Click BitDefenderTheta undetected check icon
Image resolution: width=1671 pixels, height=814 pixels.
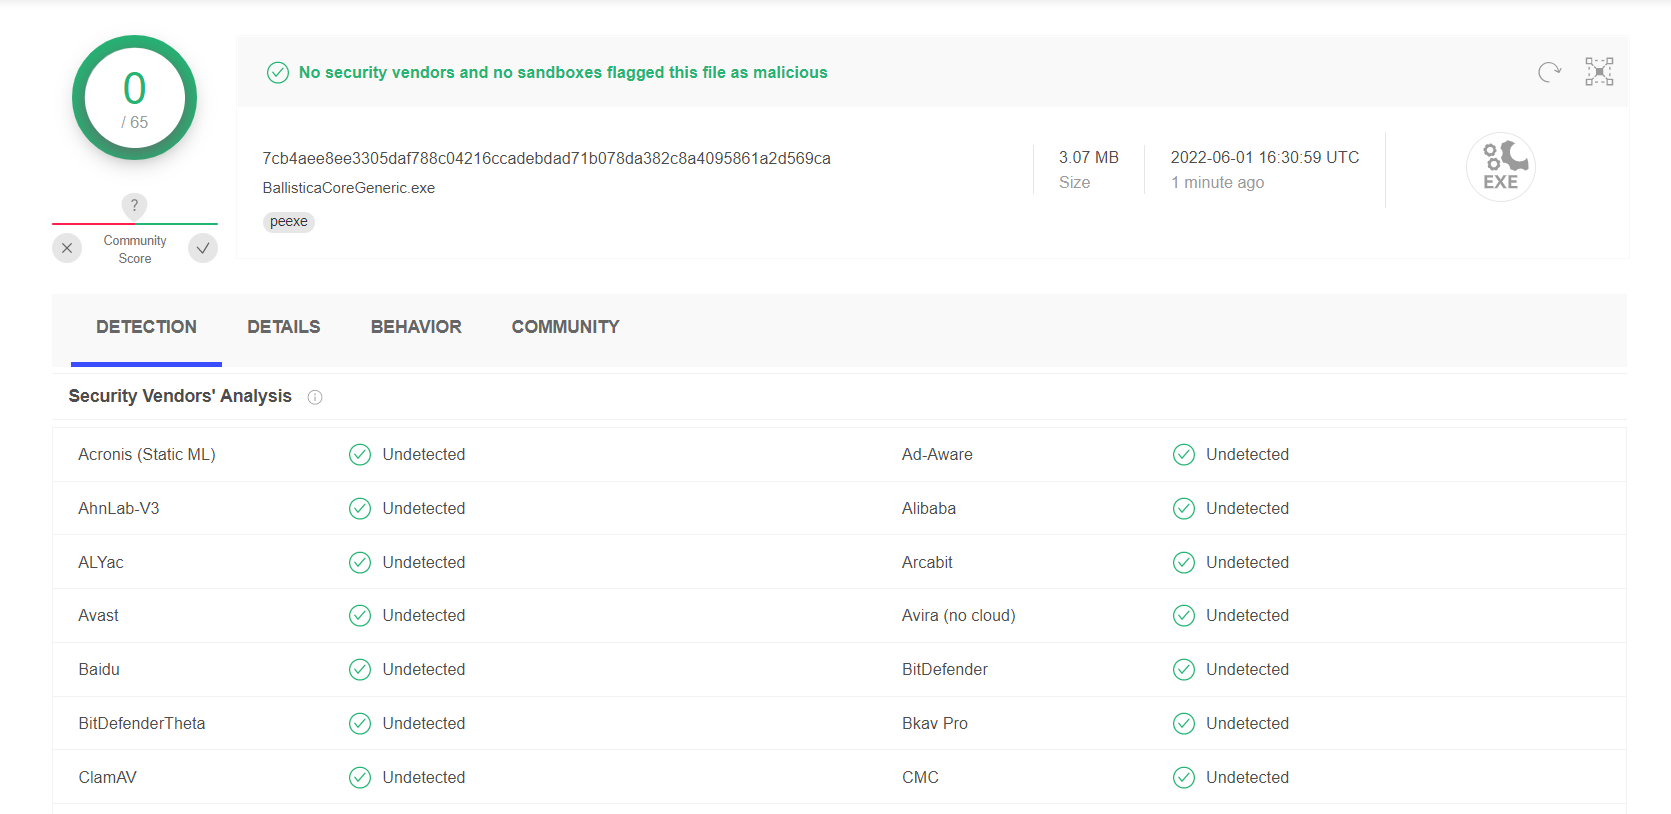[x=360, y=724]
